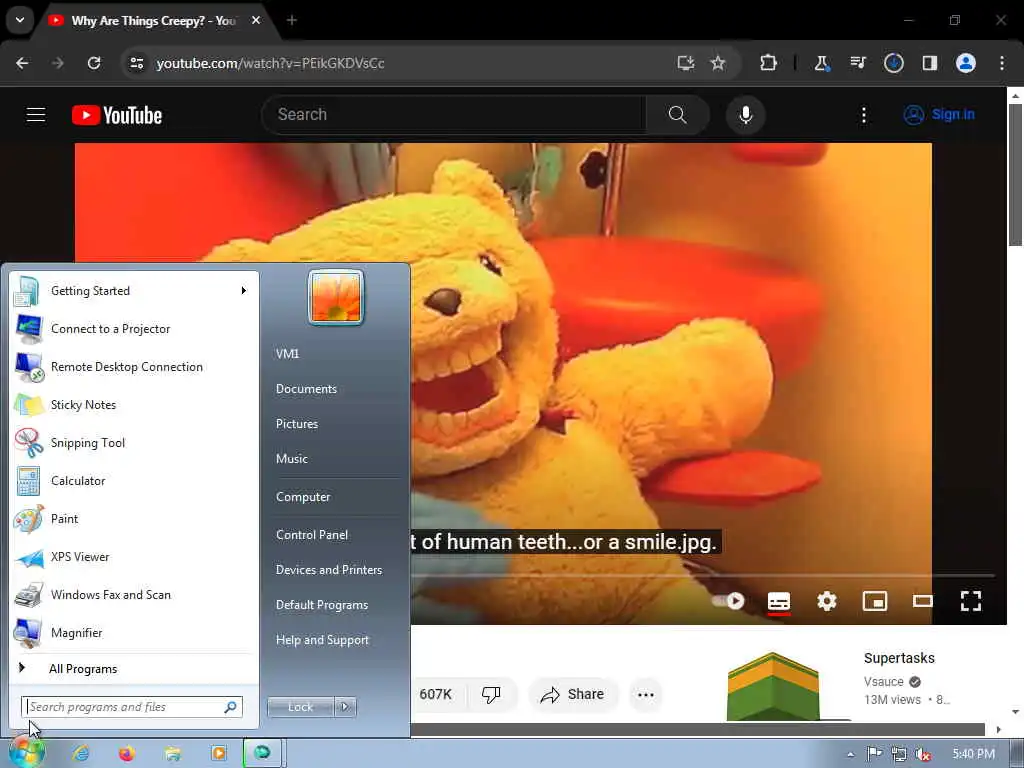Launch Connect to a Projector
1024x768 pixels.
[134, 328]
